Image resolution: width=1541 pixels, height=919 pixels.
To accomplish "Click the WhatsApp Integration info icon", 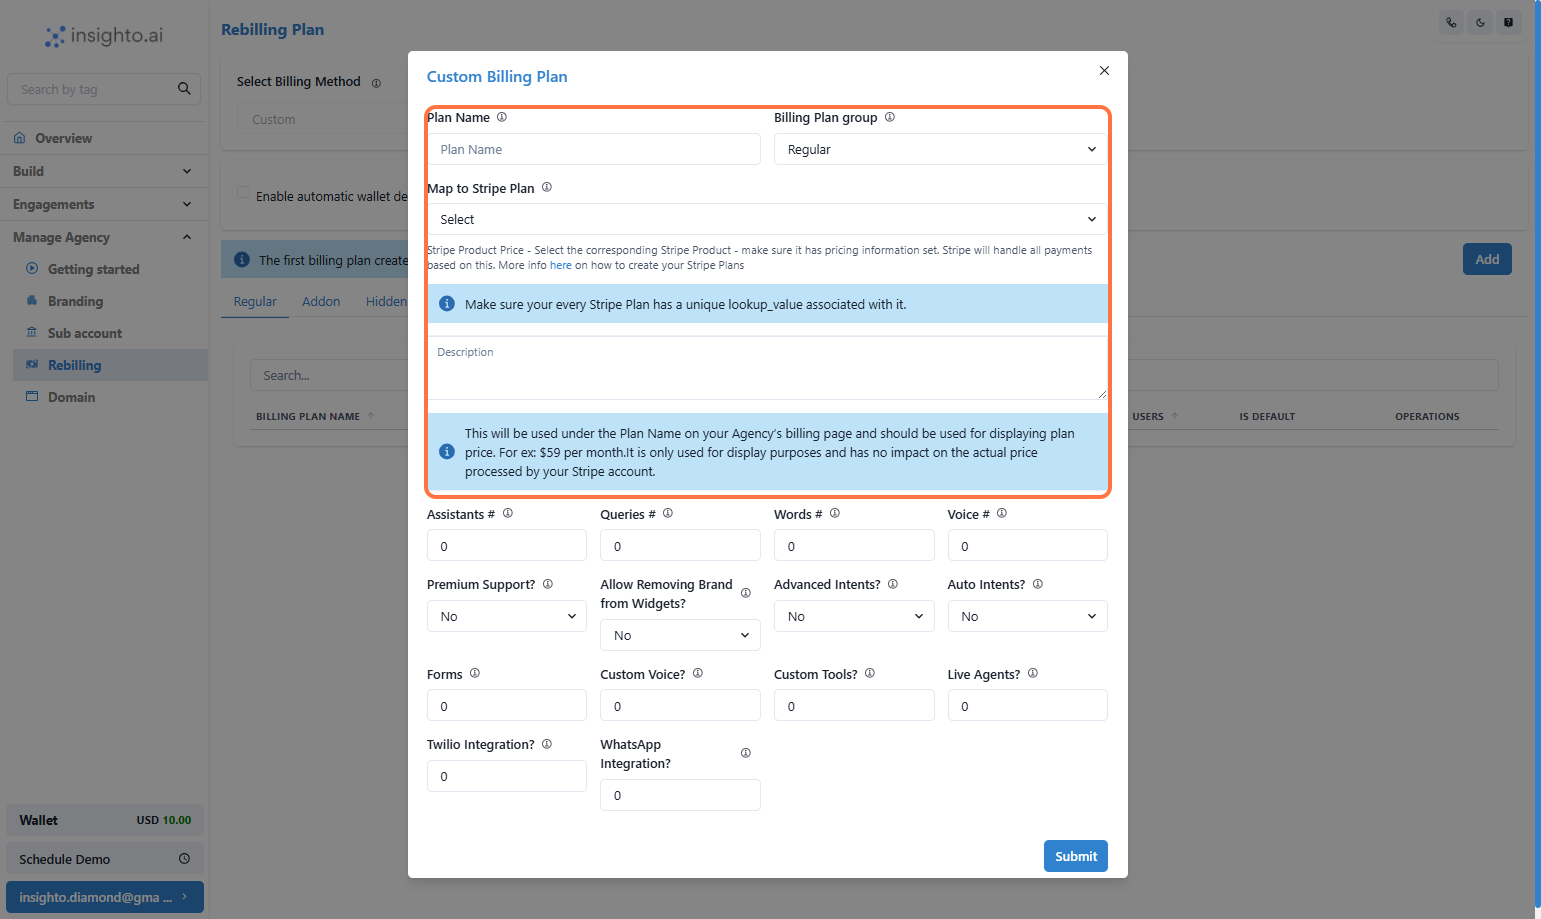I will (x=746, y=753).
